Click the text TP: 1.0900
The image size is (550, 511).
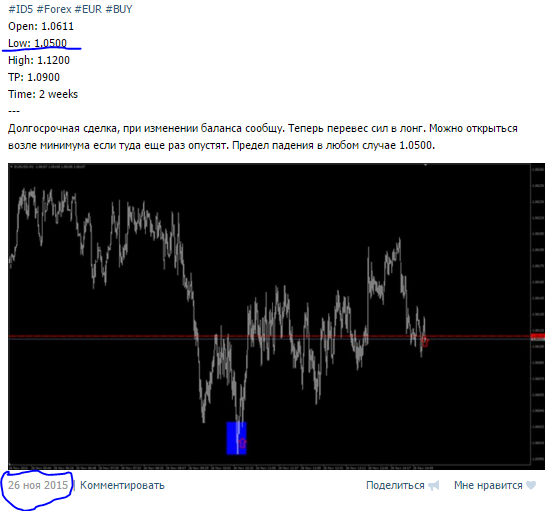click(34, 77)
